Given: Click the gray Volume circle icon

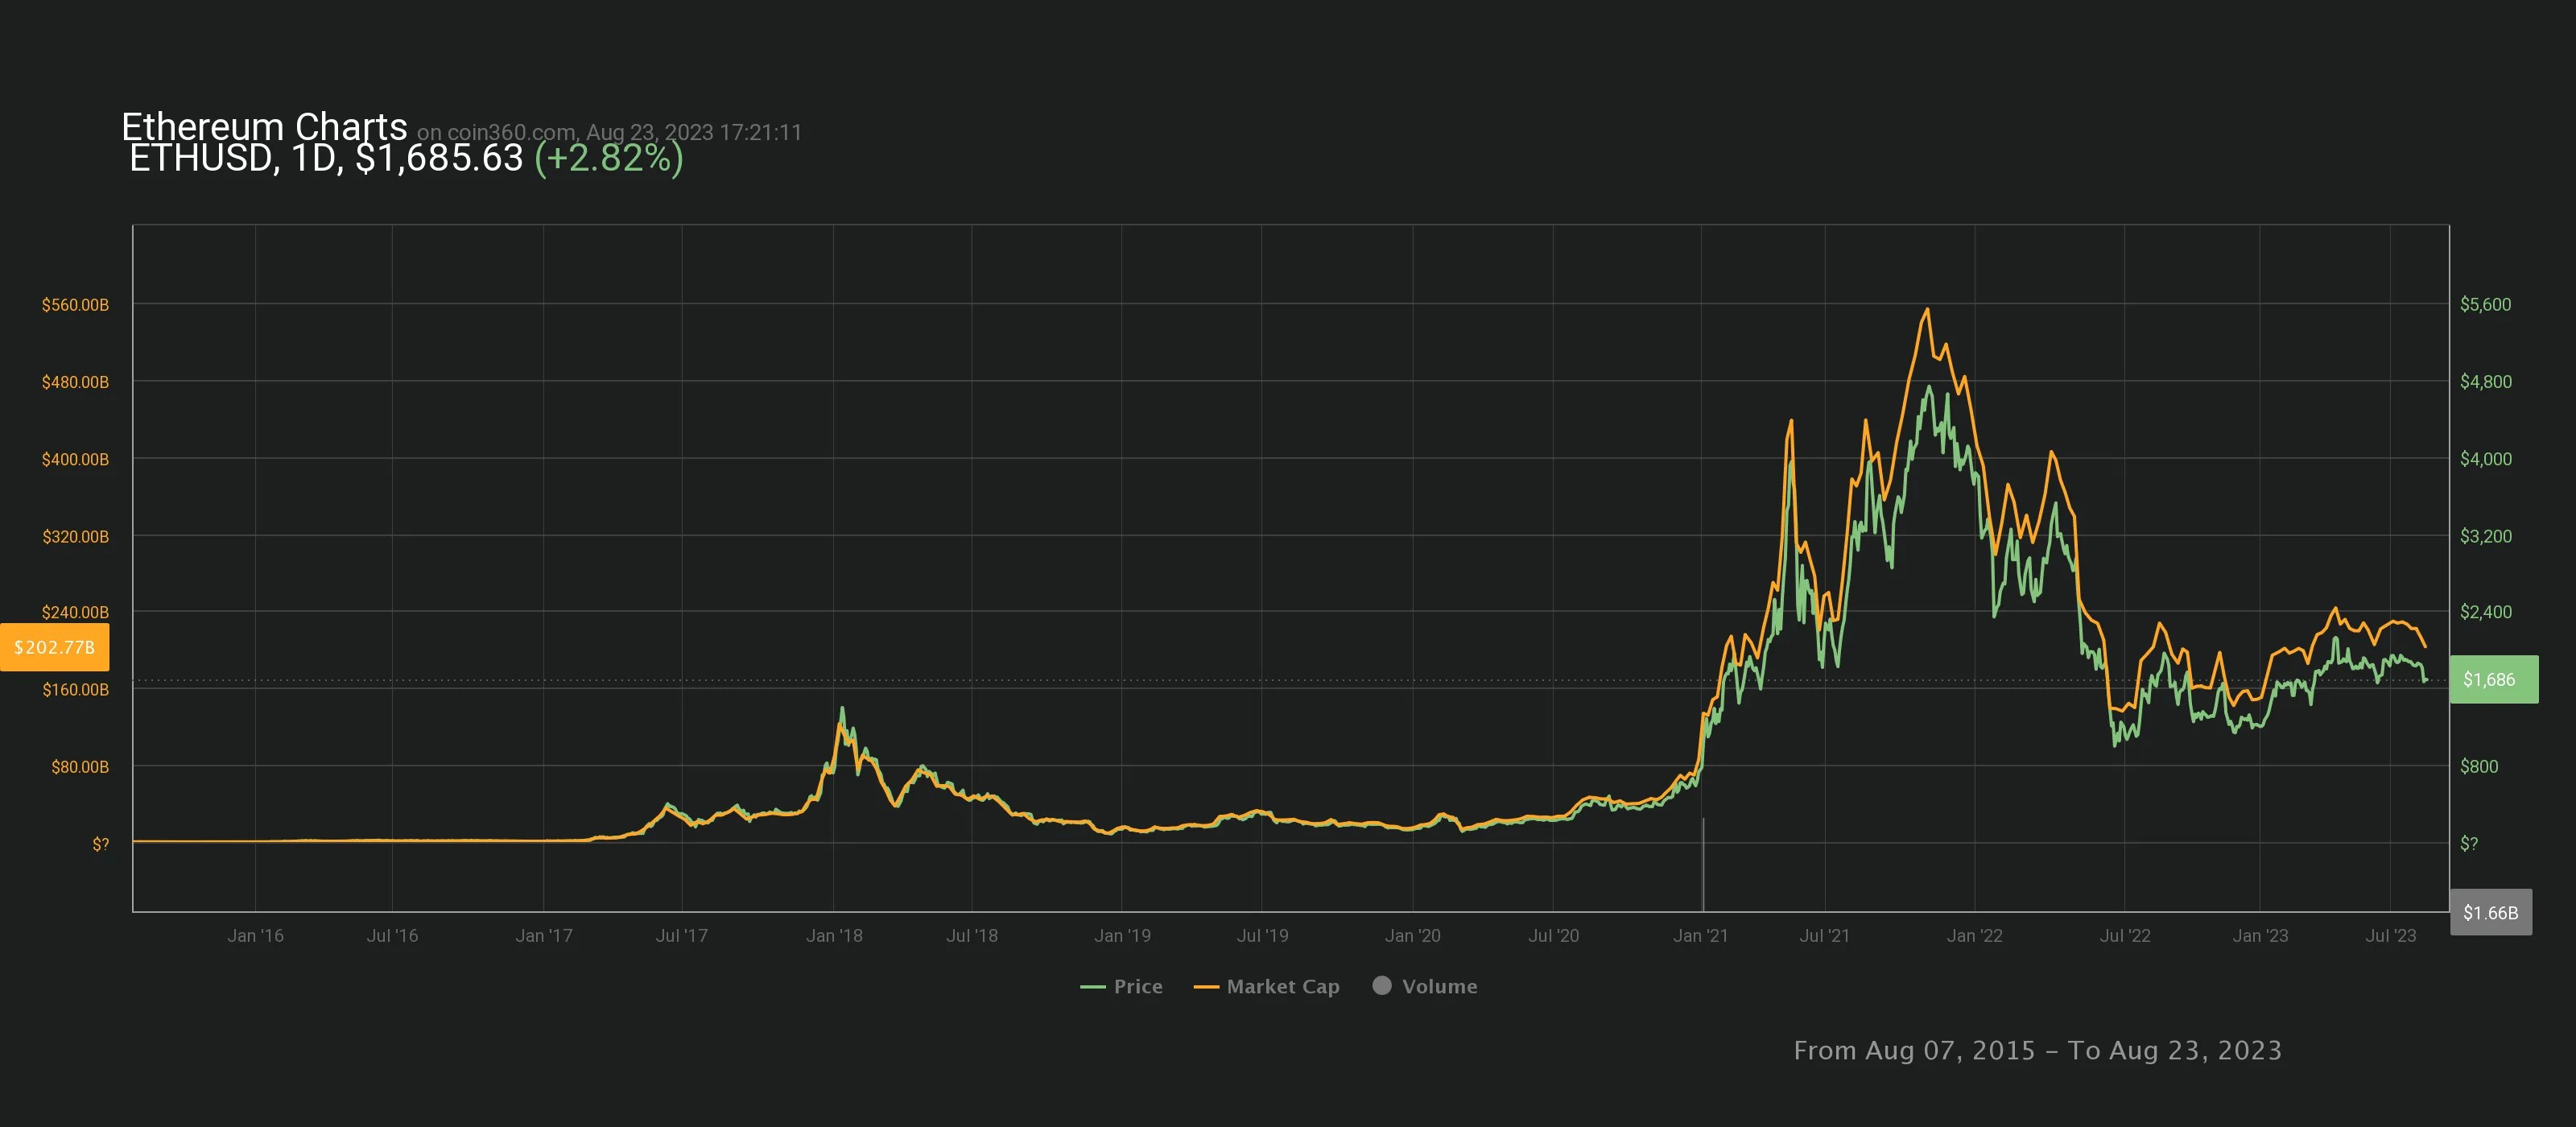Looking at the screenshot, I should 1382,985.
